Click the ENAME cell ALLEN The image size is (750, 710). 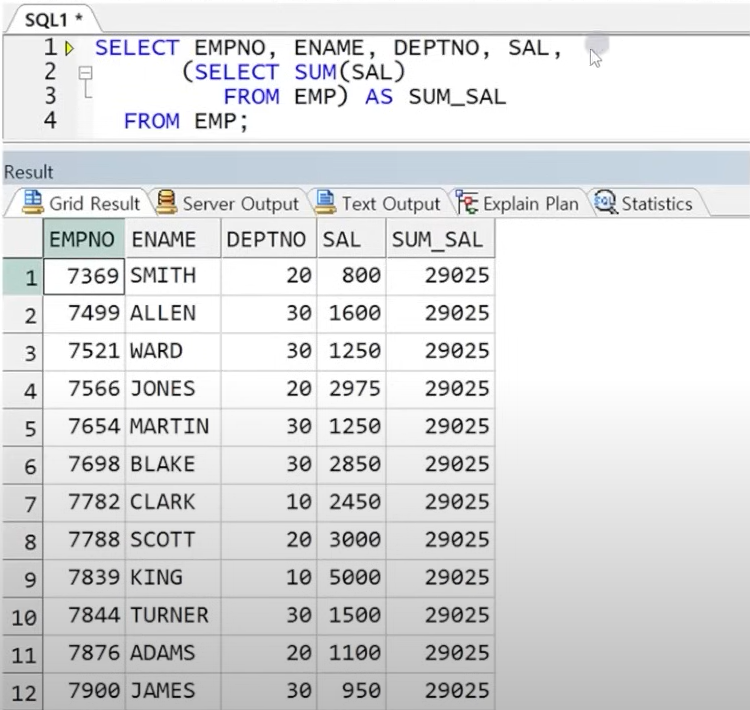coord(173,313)
